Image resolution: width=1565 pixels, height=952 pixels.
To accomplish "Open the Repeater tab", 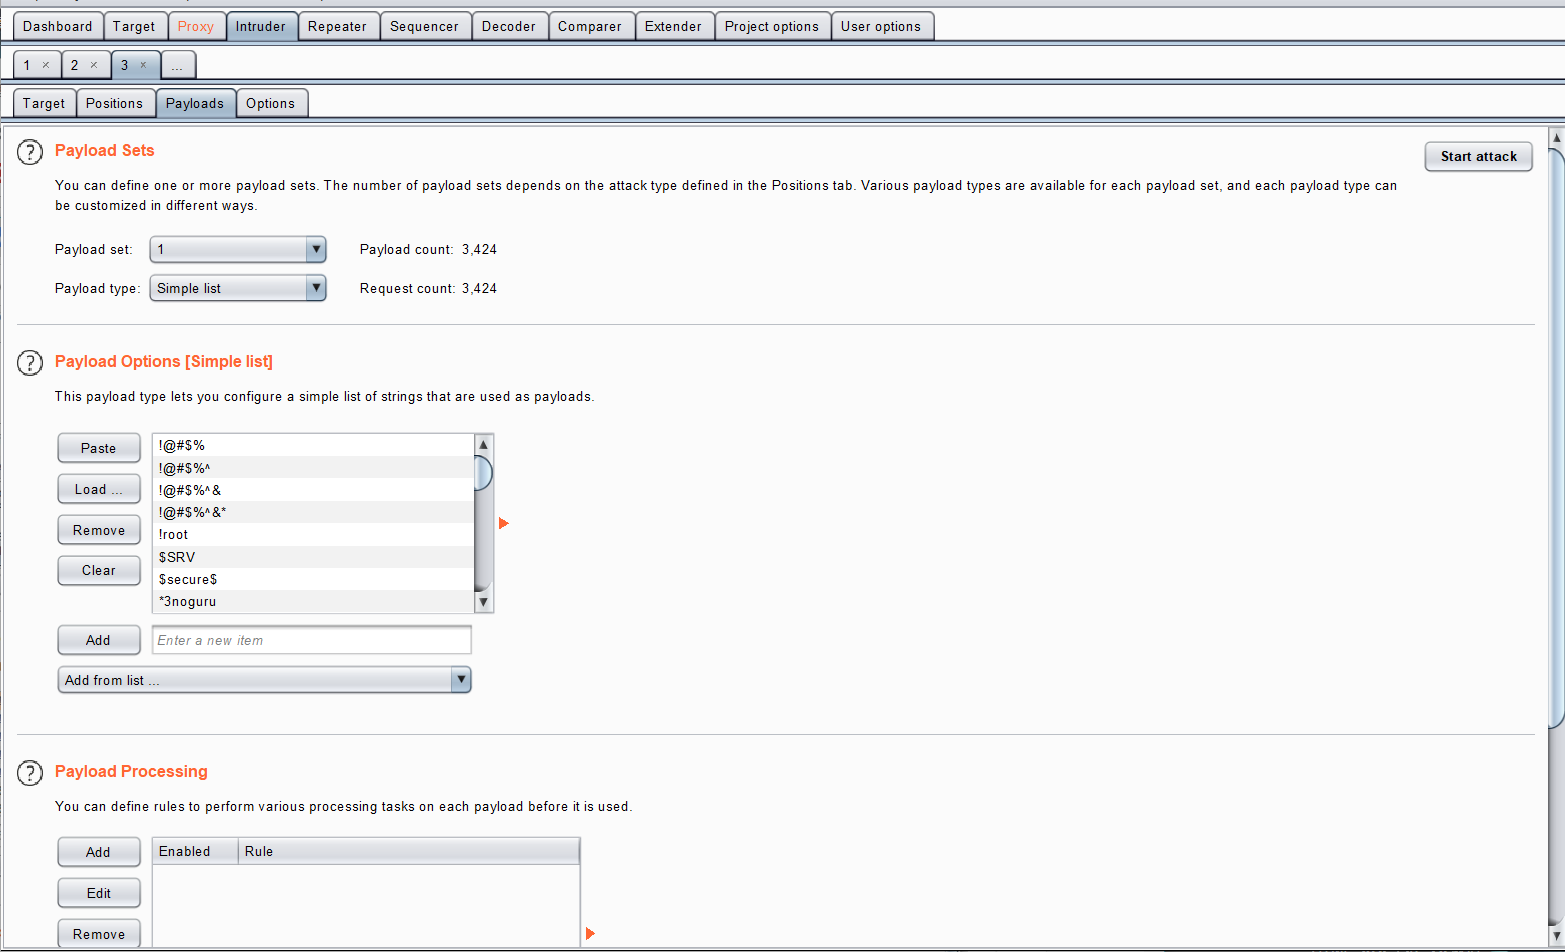I will [338, 26].
